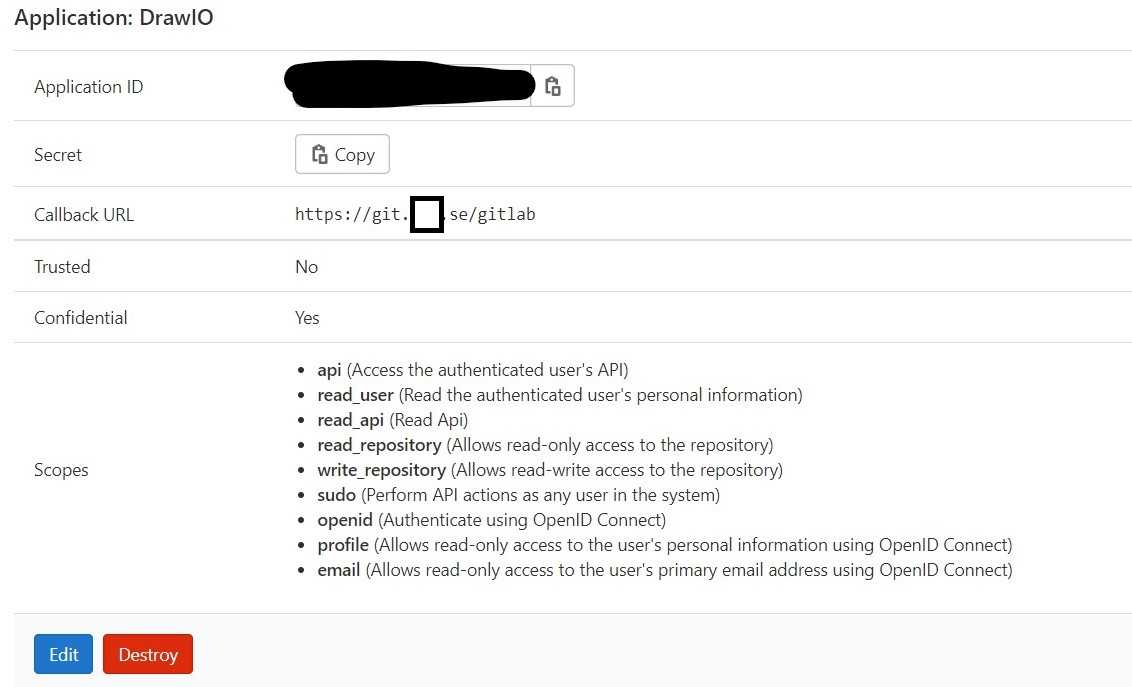Viewport: 1132px width, 687px height.
Task: Copy the Application ID using the clipboard icon
Action: [x=553, y=85]
